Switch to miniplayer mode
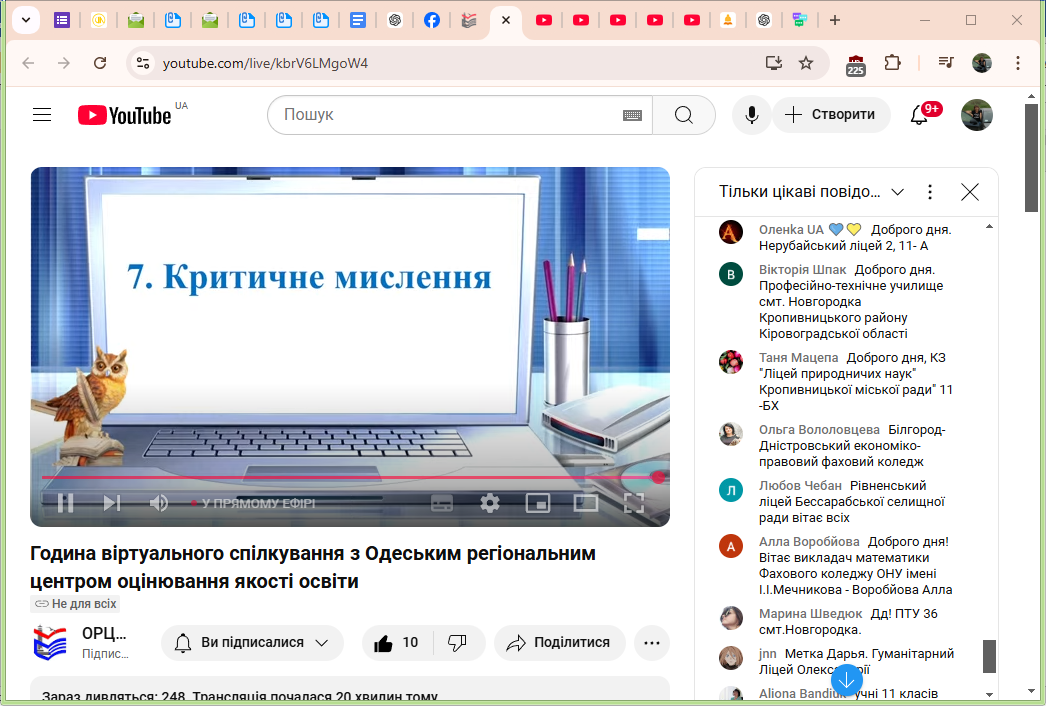This screenshot has width=1046, height=706. point(538,503)
